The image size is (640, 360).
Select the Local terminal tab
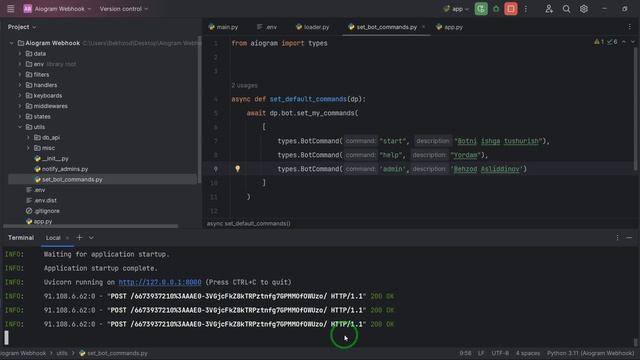[53, 238]
